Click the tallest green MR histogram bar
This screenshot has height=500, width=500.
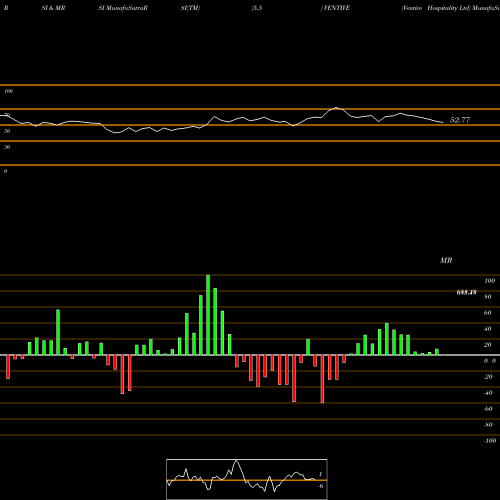tap(208, 315)
